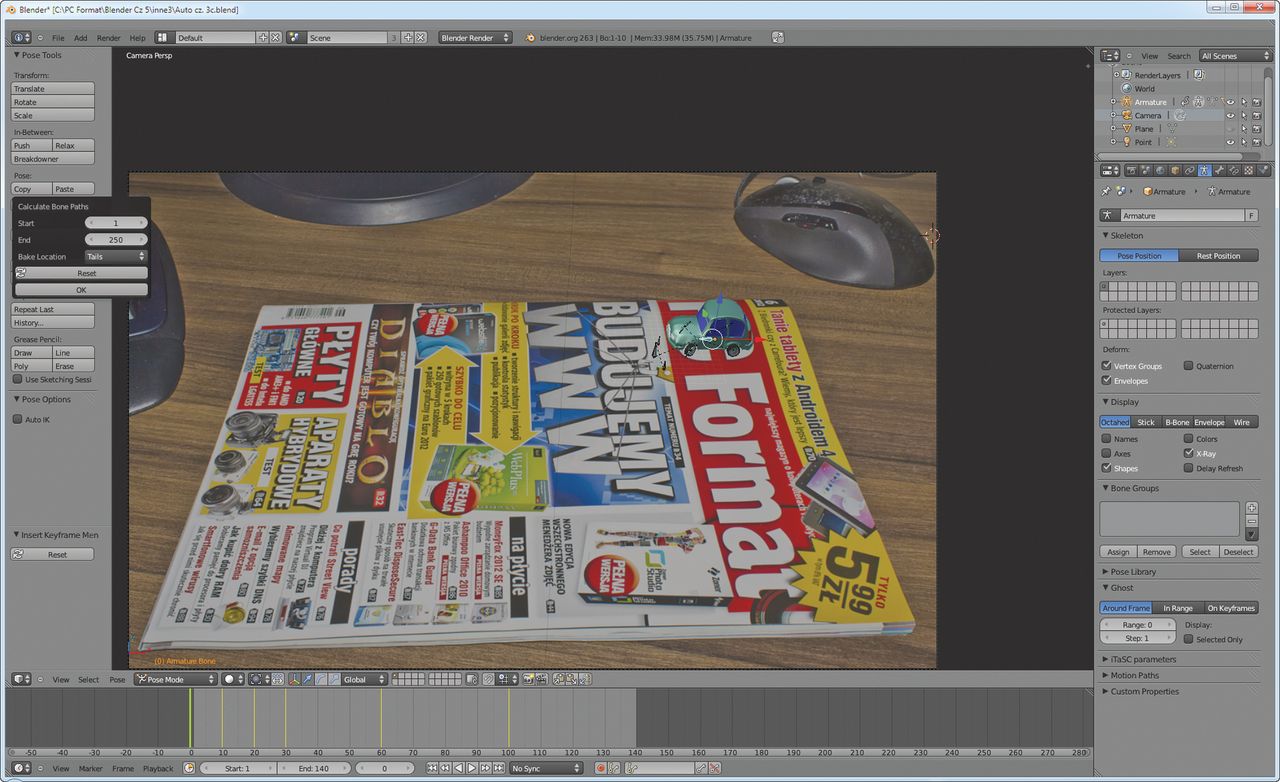
Task: Open the Armature data properties icon
Action: point(1205,170)
